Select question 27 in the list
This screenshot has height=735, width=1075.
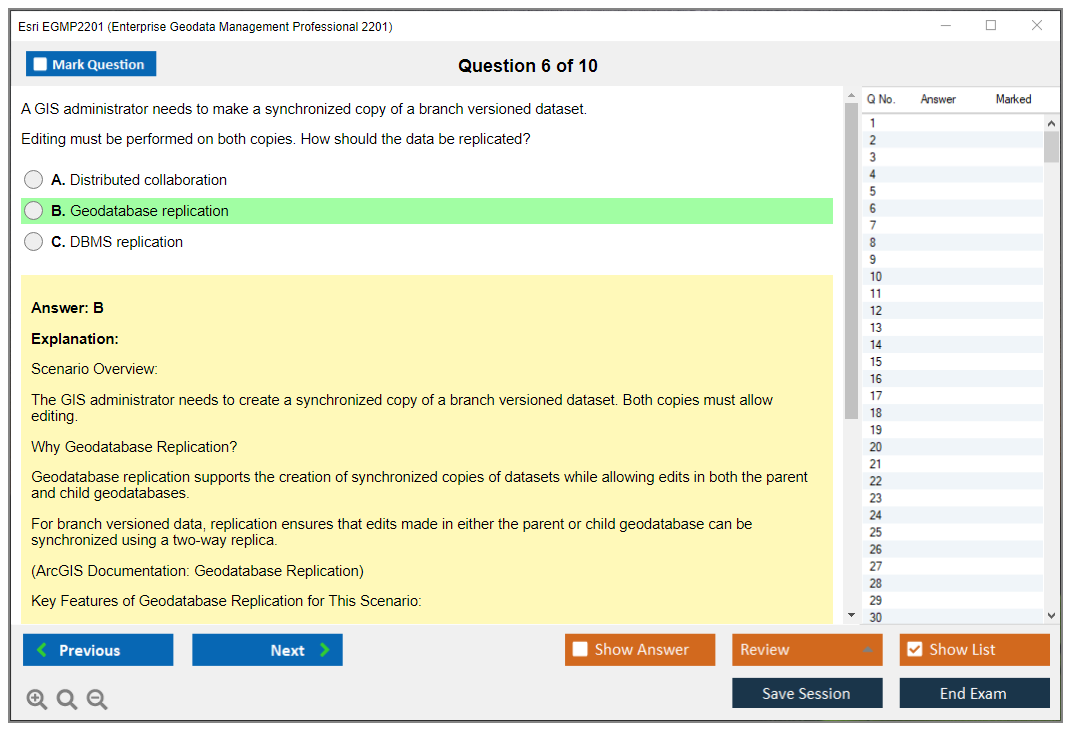(x=953, y=566)
